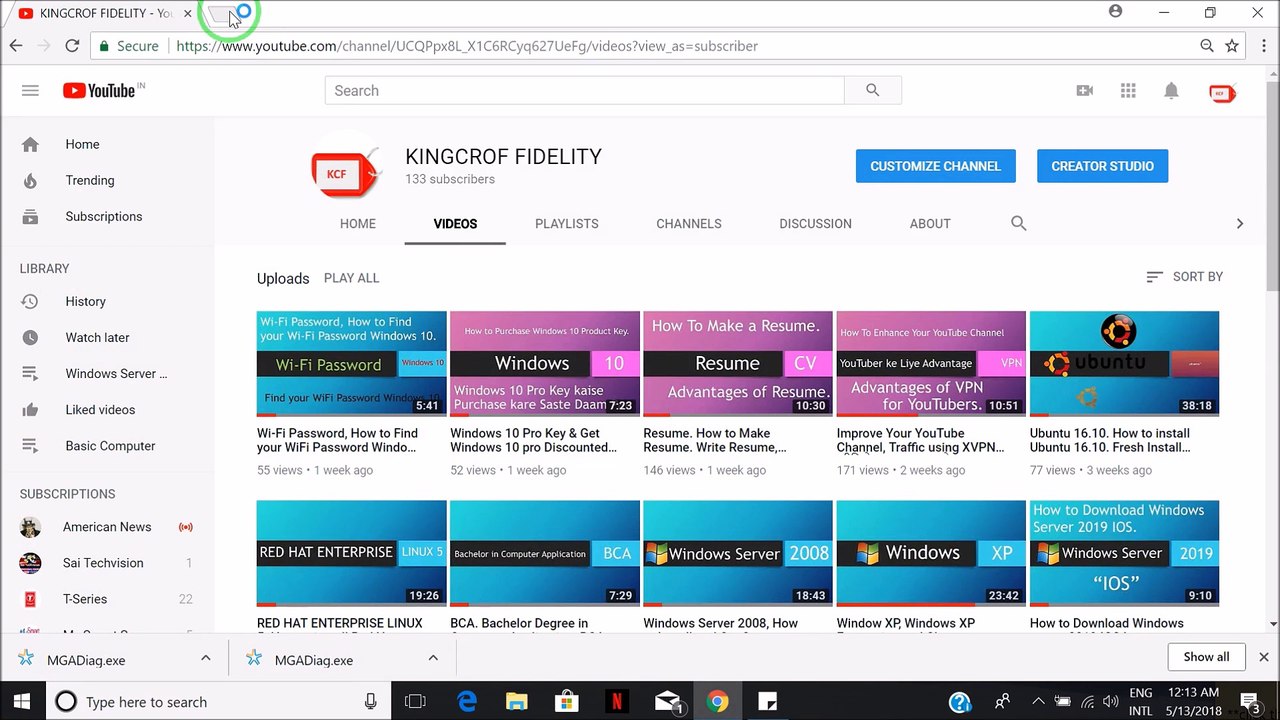View secure site information lock
The height and width of the screenshot is (720, 1280).
click(x=127, y=46)
